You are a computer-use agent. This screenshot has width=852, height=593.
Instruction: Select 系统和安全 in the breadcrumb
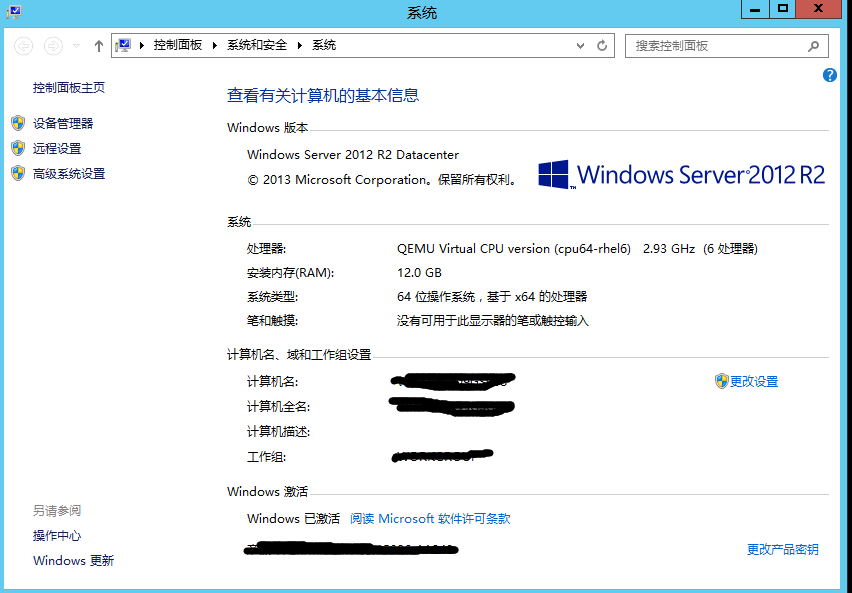pyautogui.click(x=257, y=45)
